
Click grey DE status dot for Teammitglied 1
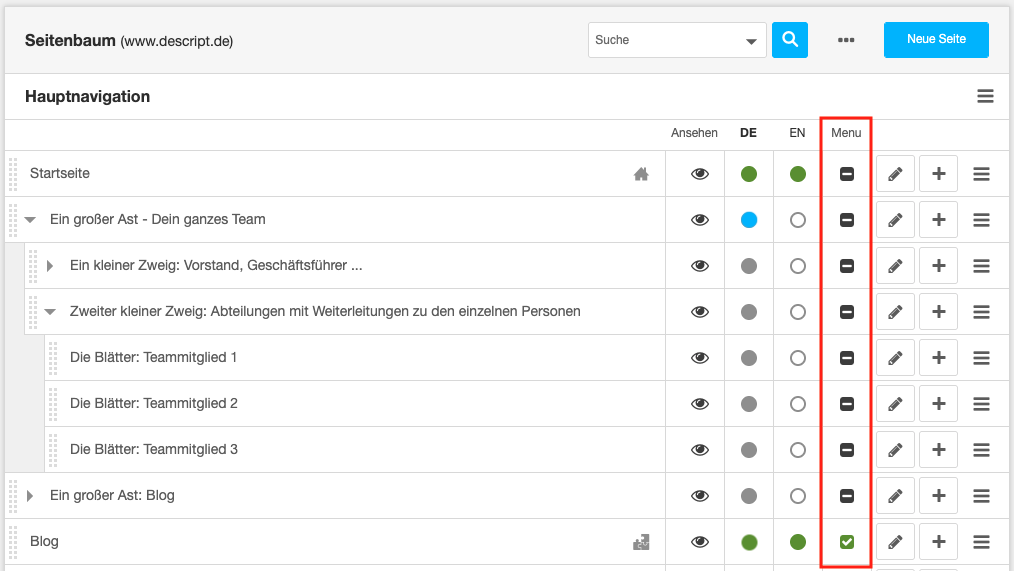pyautogui.click(x=749, y=358)
